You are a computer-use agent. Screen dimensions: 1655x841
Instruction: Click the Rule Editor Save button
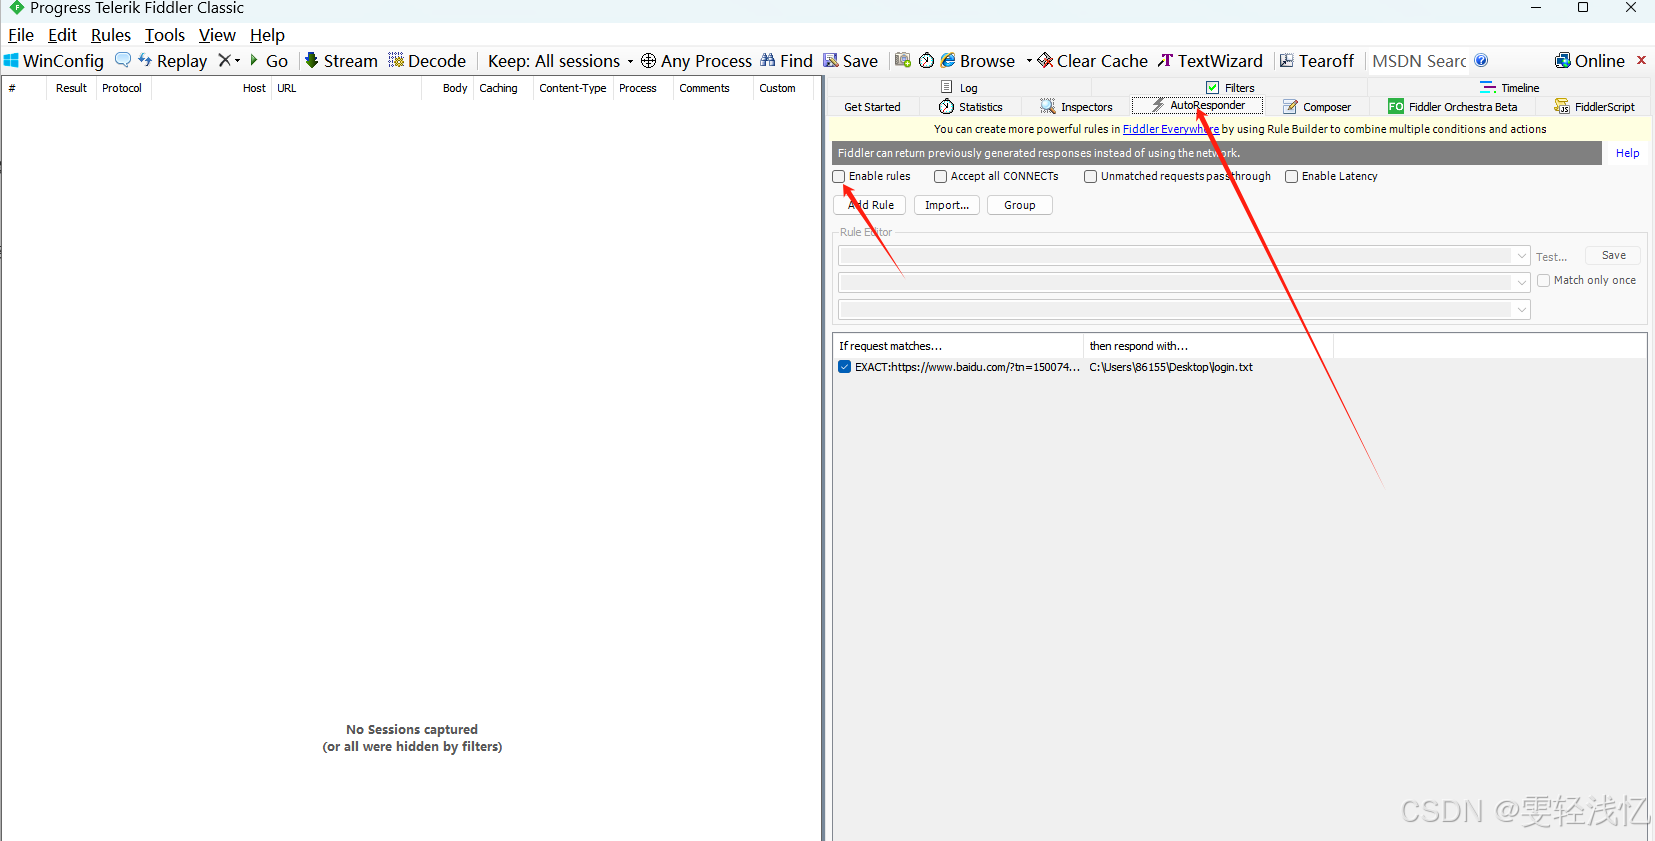(x=1613, y=256)
